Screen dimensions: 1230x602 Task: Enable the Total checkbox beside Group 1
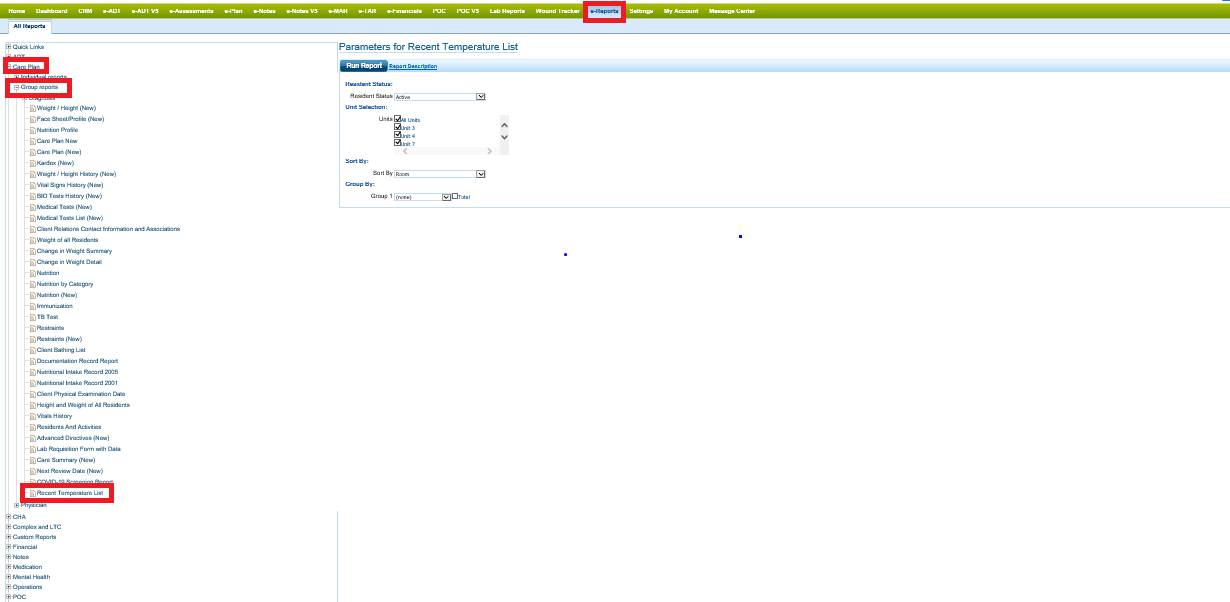pos(455,196)
